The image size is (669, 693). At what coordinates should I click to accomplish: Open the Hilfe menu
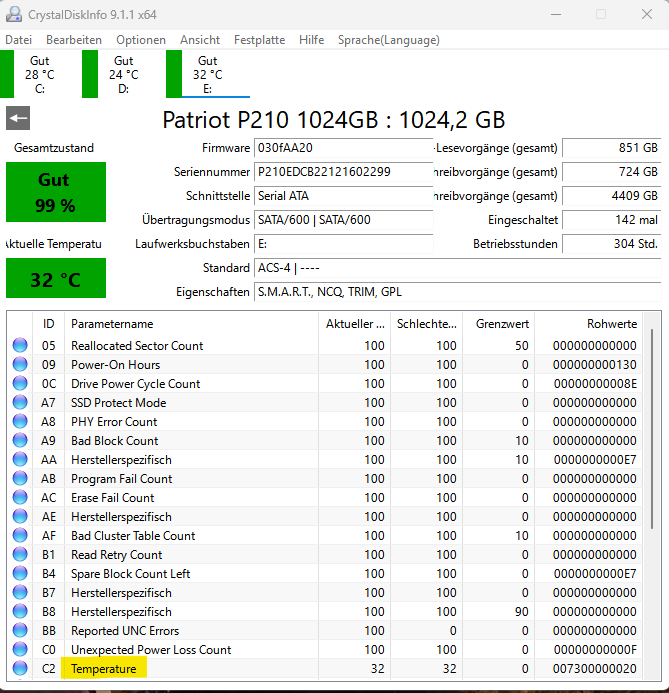pos(312,40)
